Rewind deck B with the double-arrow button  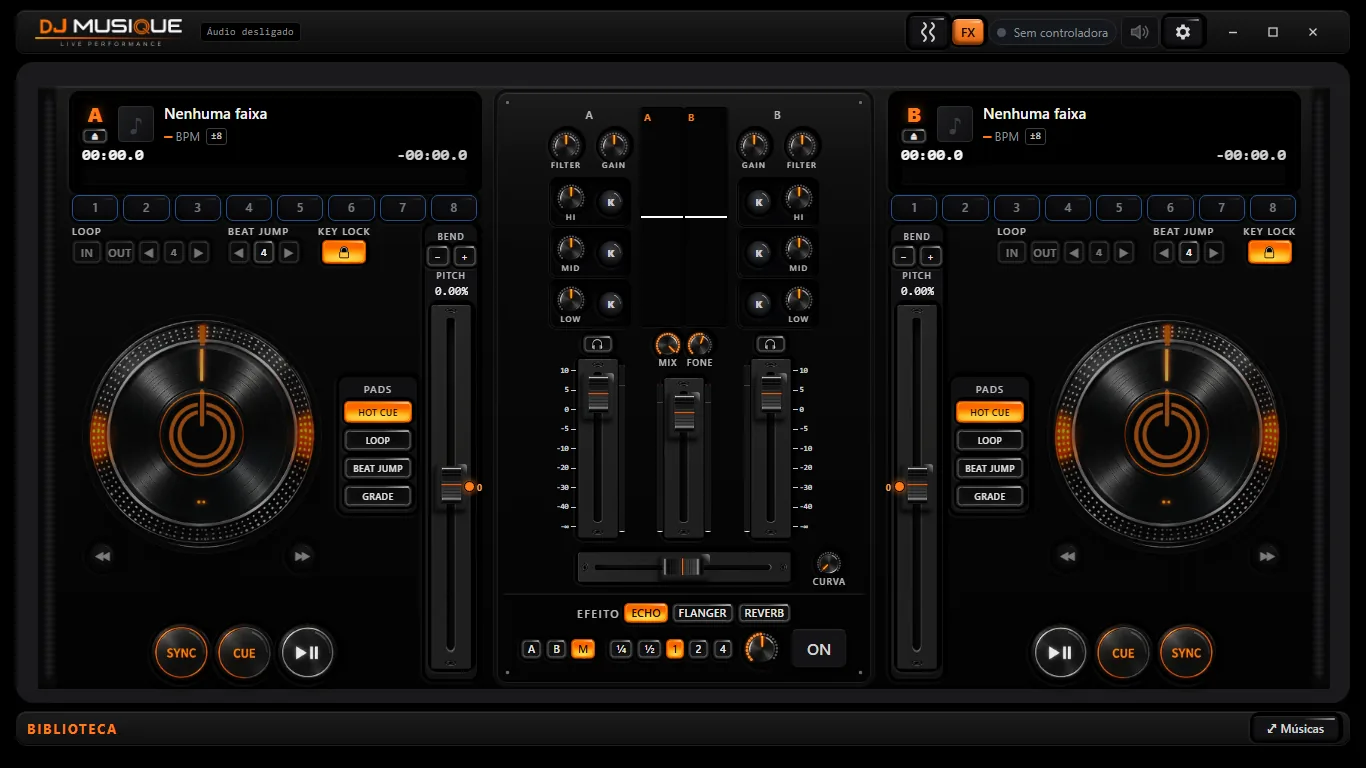tap(1067, 556)
